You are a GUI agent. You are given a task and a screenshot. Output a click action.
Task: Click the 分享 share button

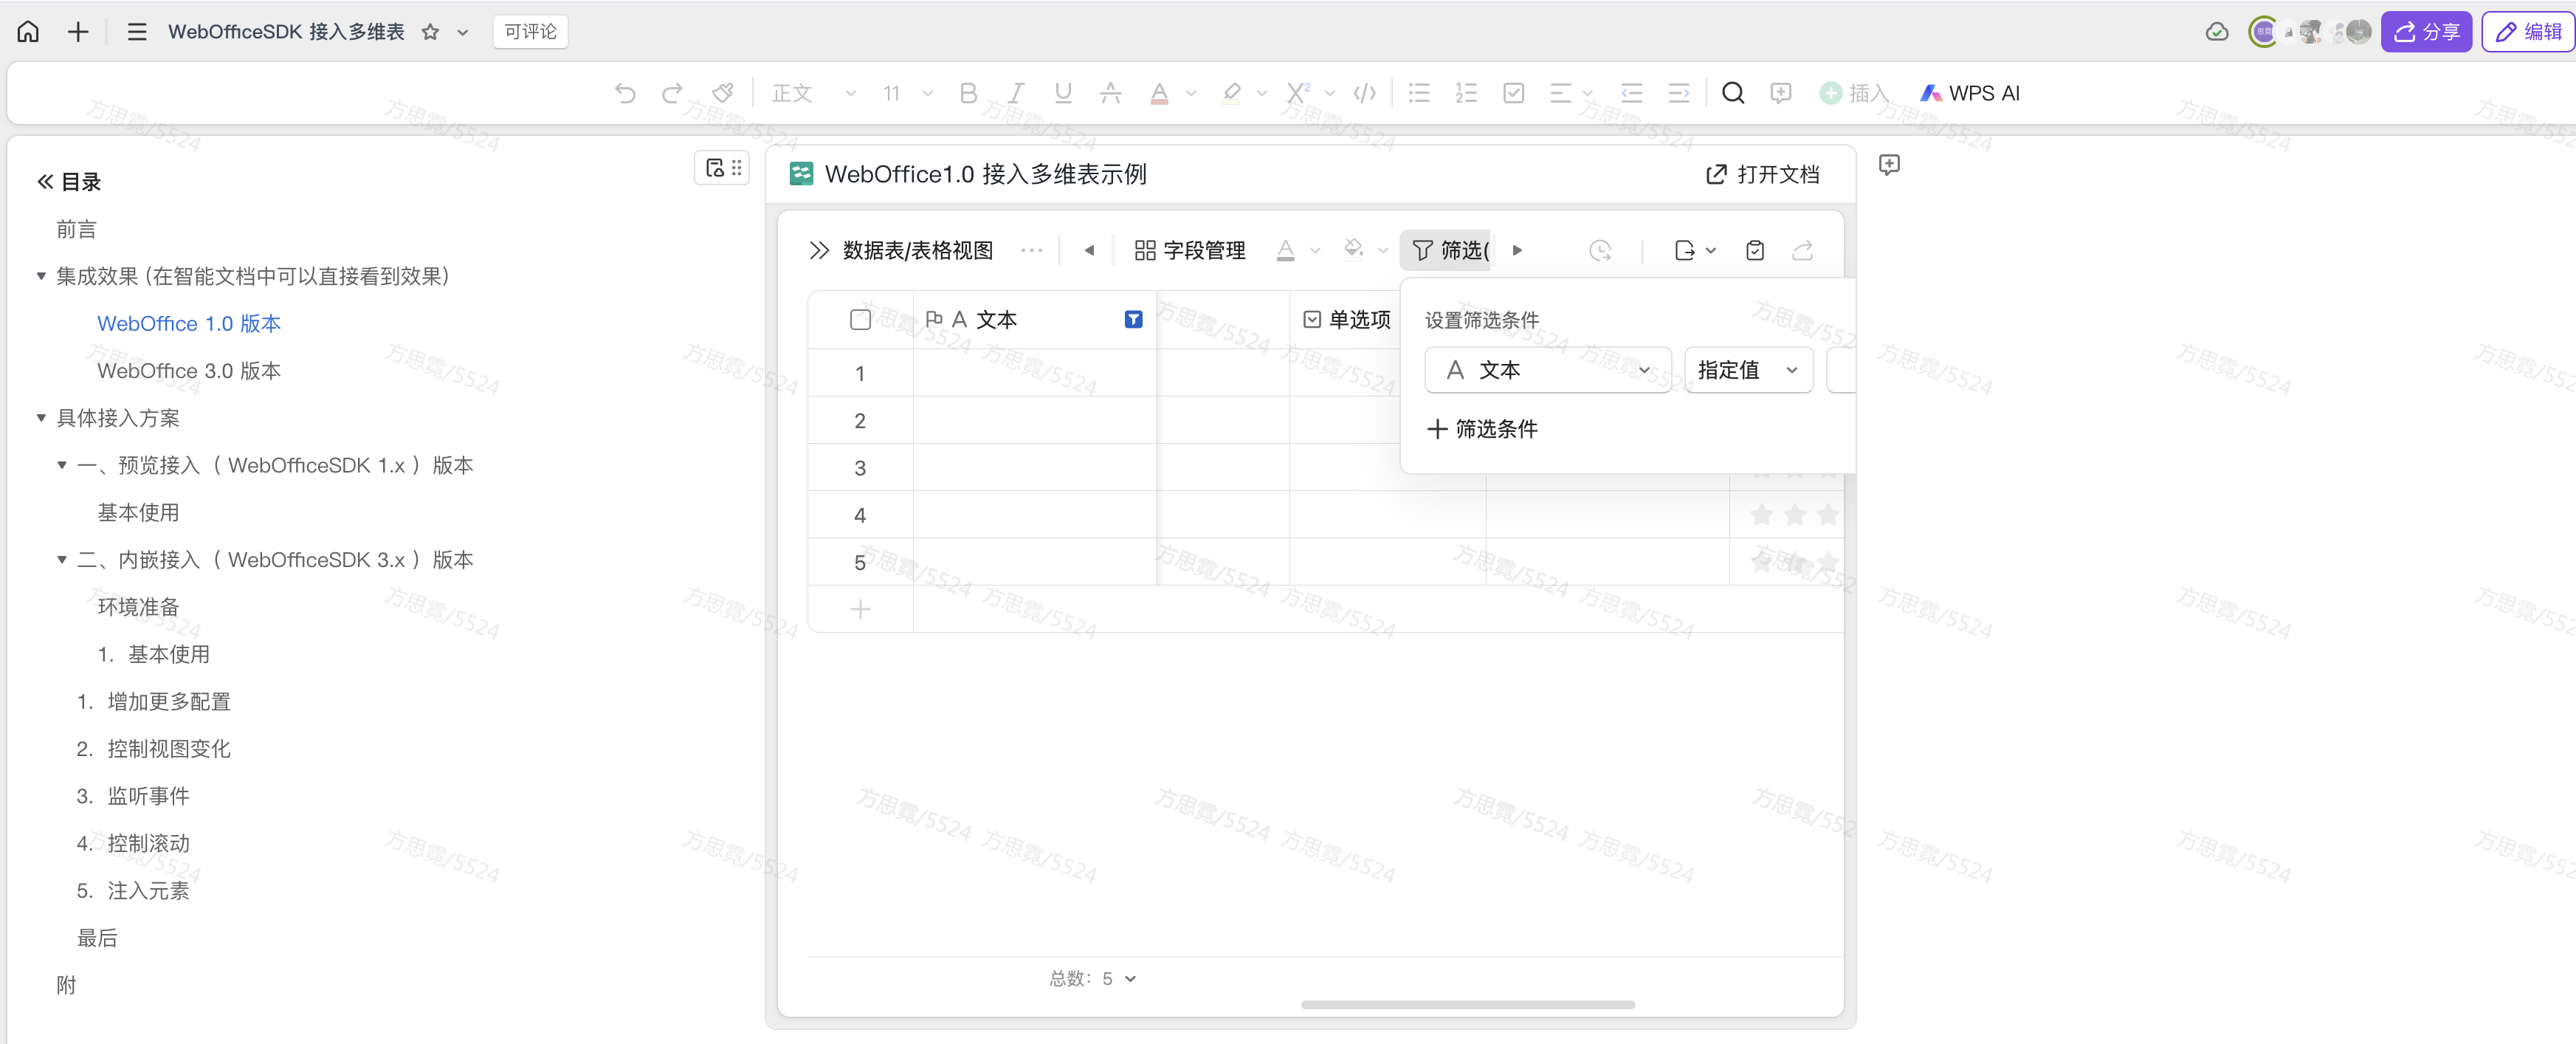[x=2426, y=32]
